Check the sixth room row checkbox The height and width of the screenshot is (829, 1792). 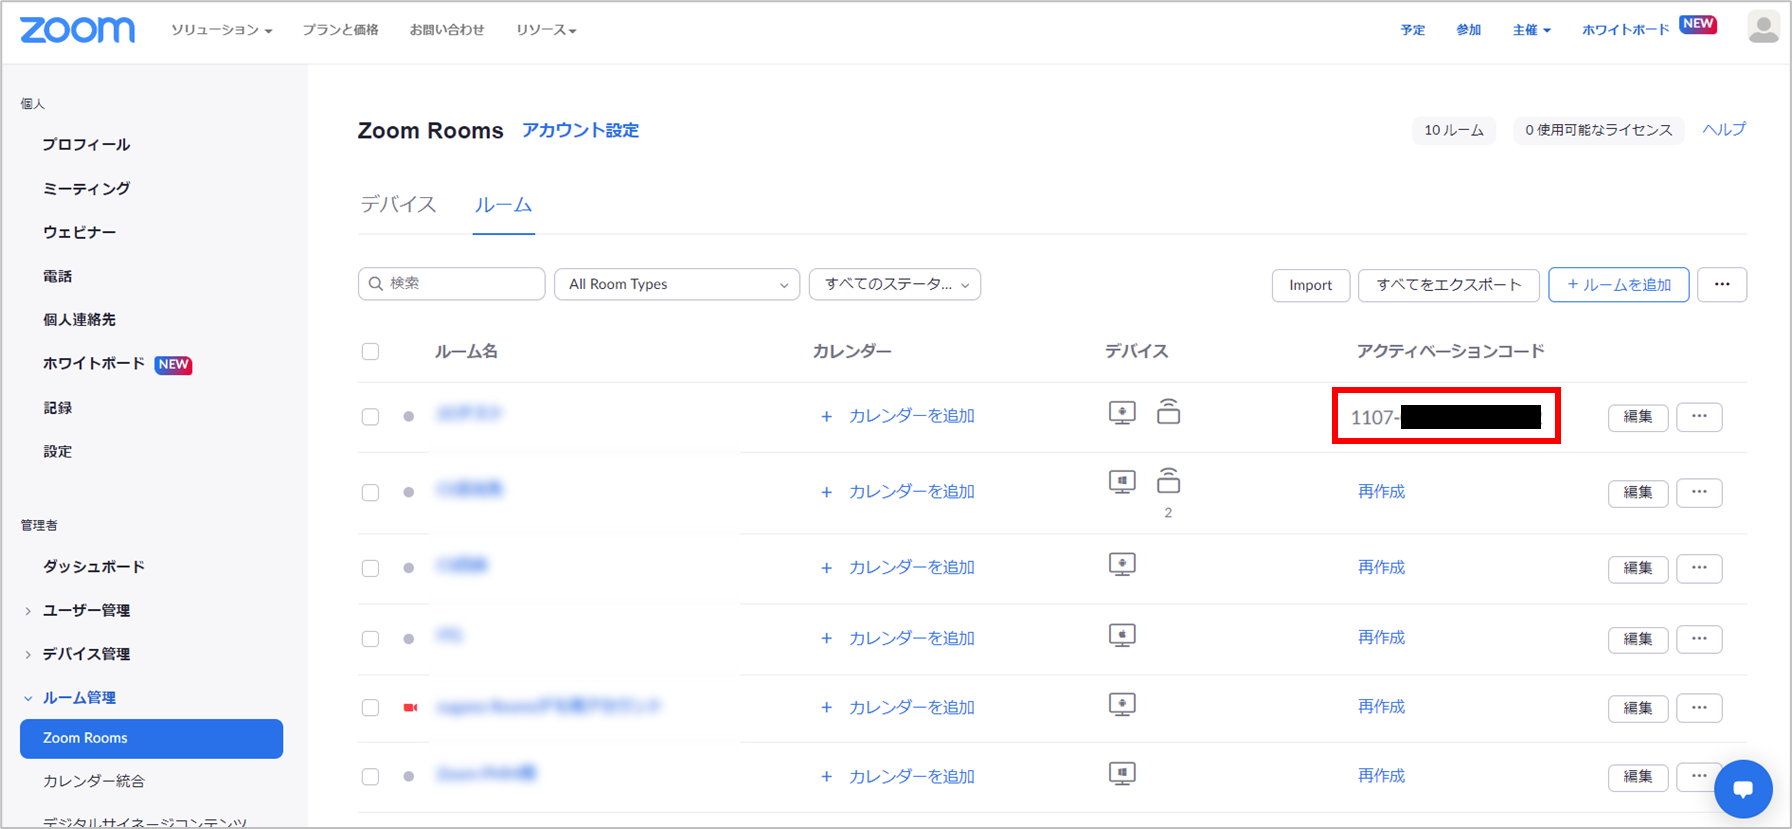click(x=370, y=776)
